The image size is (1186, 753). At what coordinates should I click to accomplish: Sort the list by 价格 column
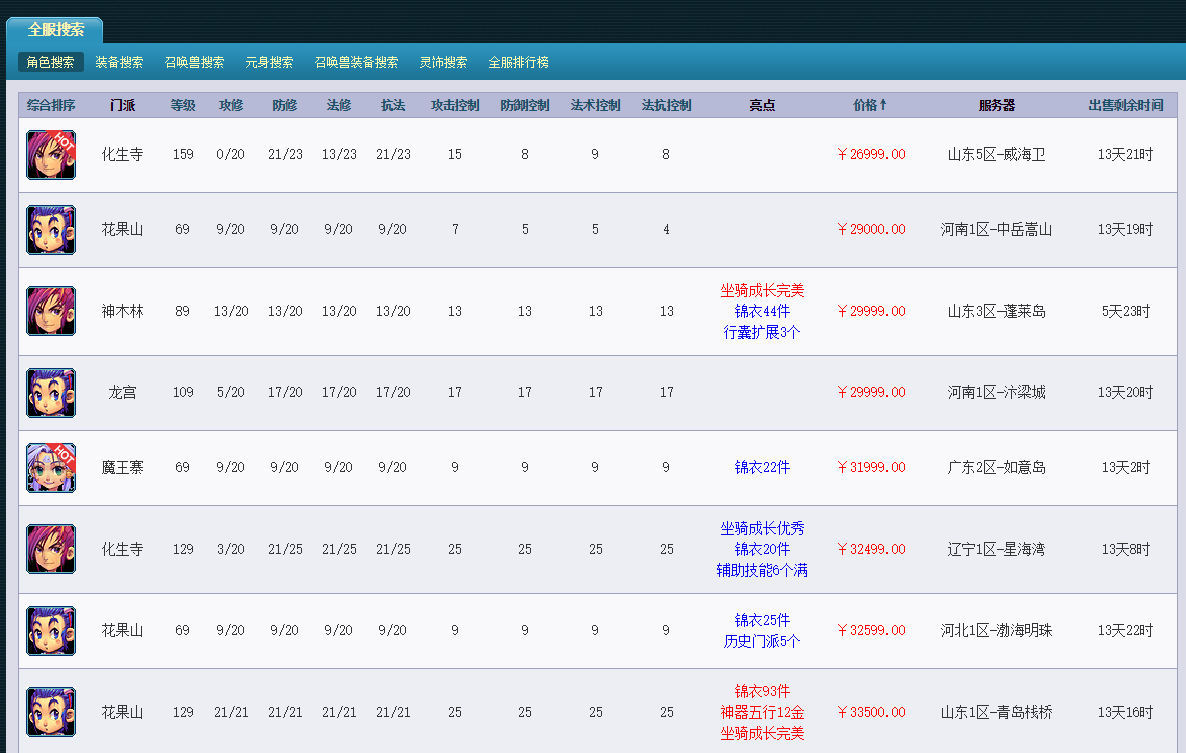870,105
